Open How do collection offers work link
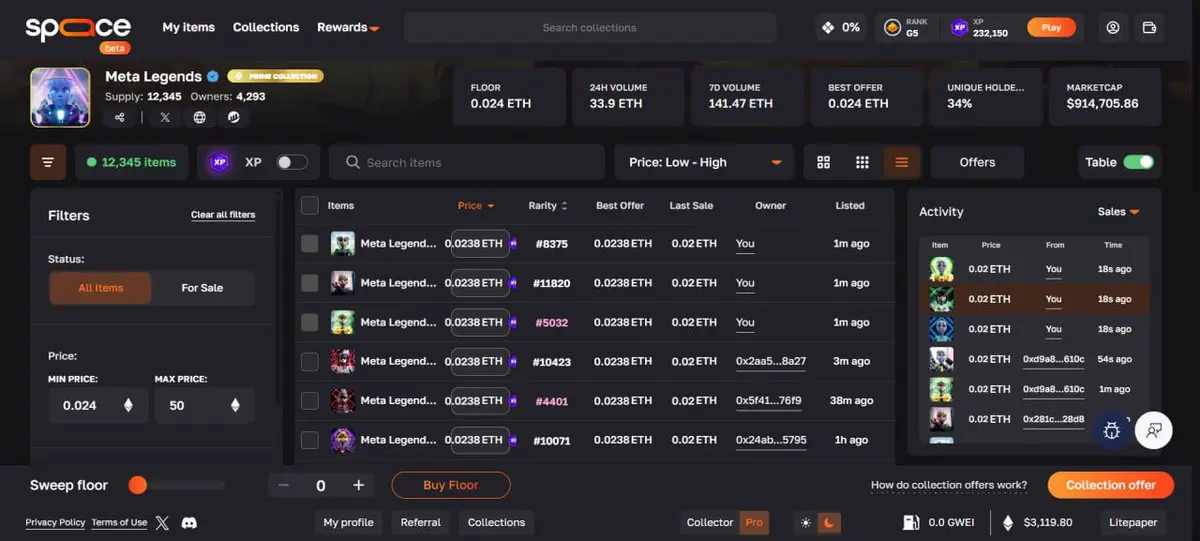The height and width of the screenshot is (541, 1200). point(949,485)
